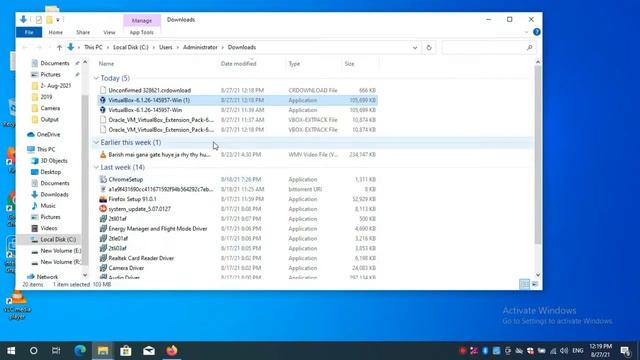Click the Back navigation arrow
The width and height of the screenshot is (640, 360).
click(x=24, y=47)
